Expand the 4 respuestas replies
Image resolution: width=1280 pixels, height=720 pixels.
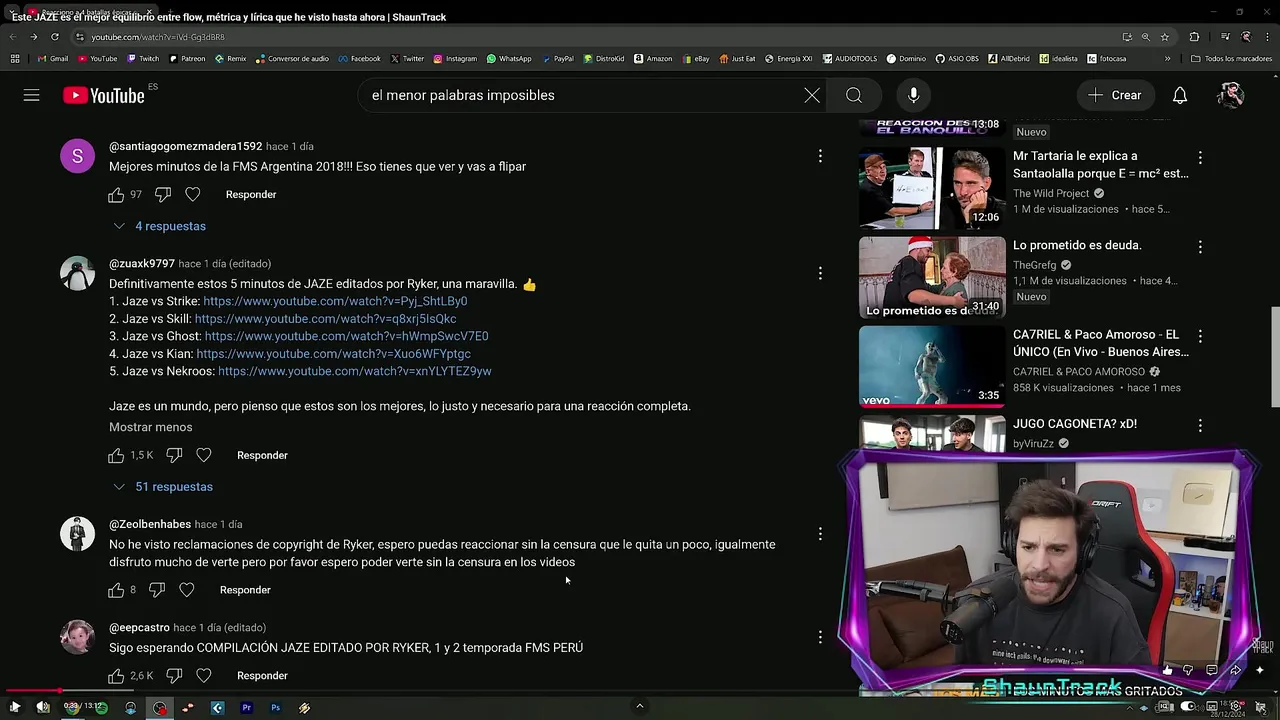click(x=160, y=226)
